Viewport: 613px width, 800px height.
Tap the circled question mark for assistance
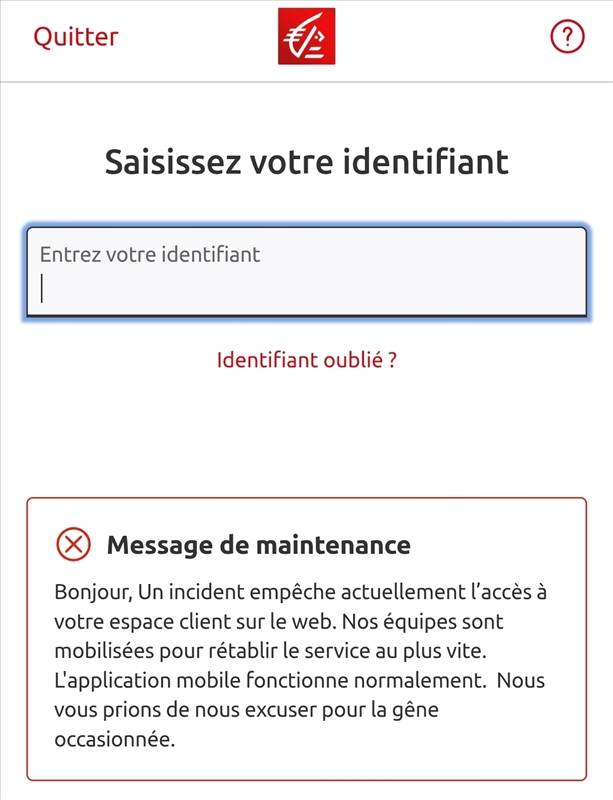567,37
